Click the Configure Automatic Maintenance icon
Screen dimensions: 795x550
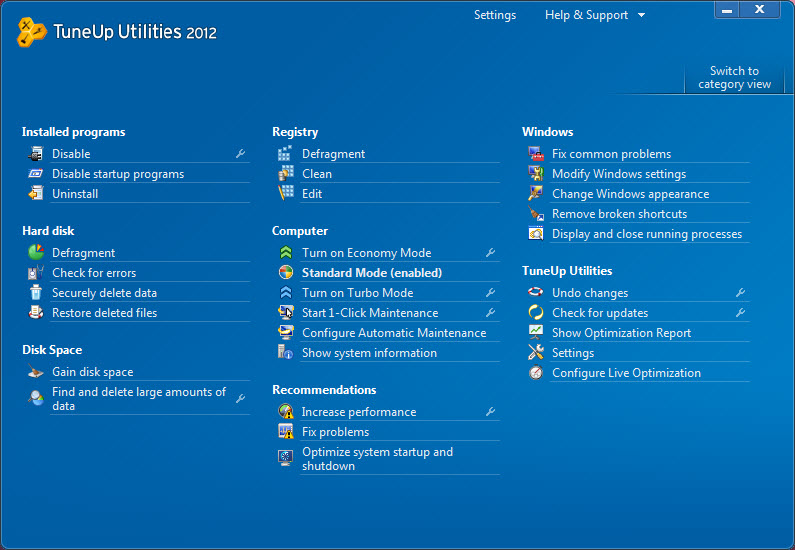[285, 333]
